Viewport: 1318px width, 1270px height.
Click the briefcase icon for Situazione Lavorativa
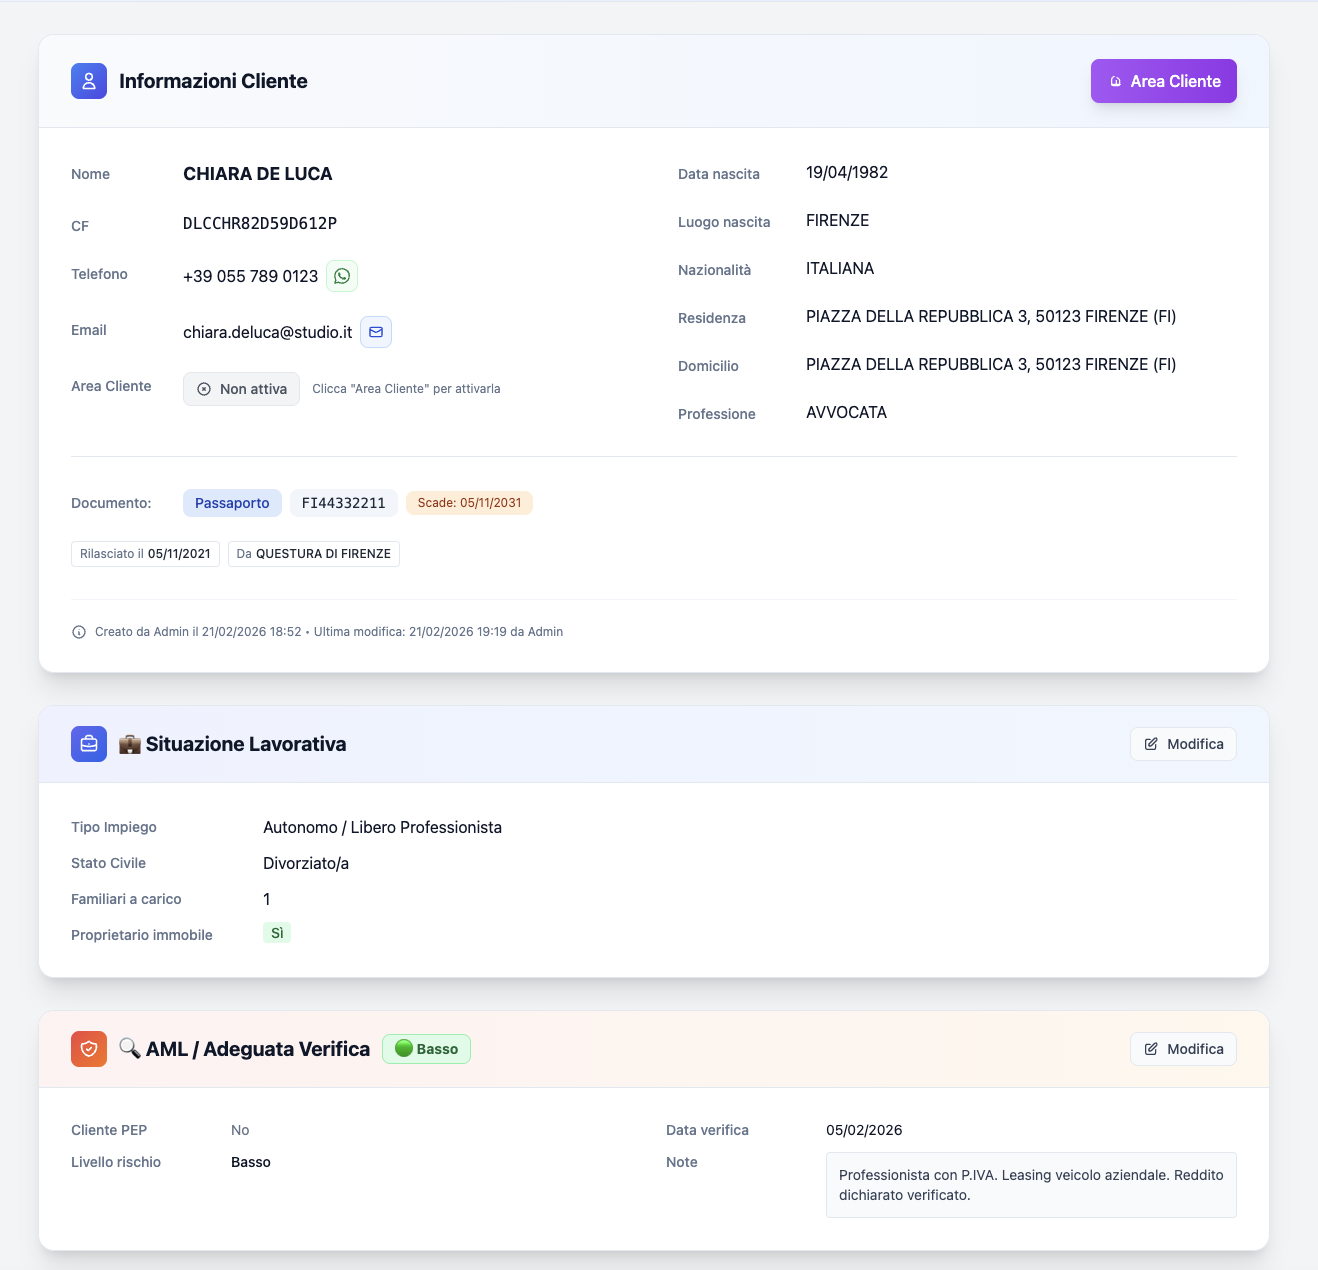[x=89, y=744]
